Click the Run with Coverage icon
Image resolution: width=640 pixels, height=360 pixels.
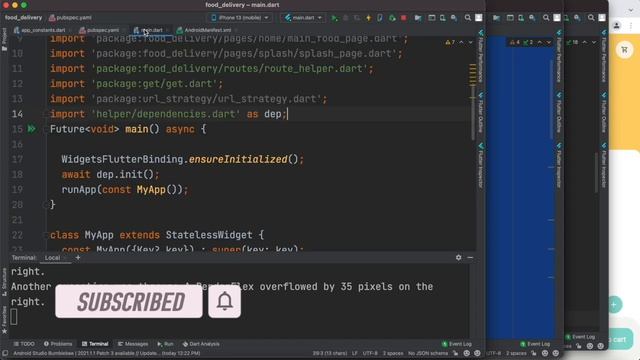click(357, 18)
